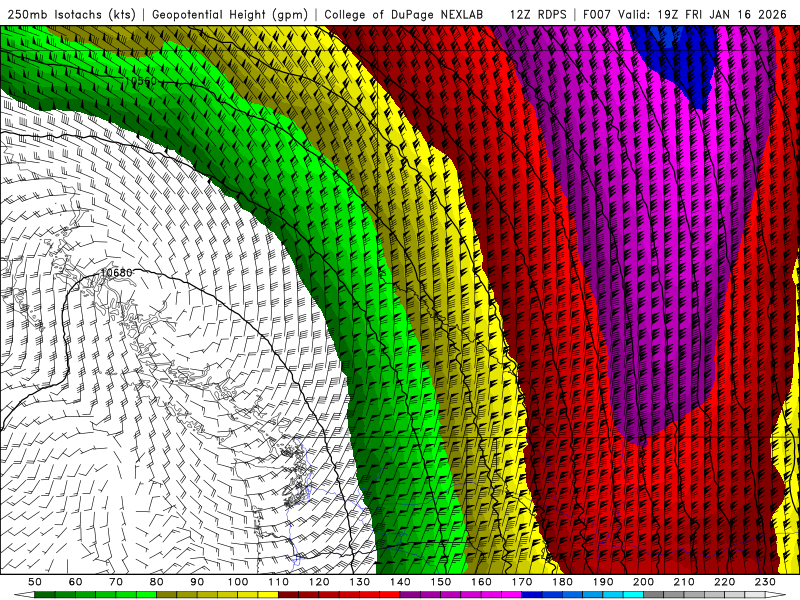Click the "250mb Isotachs (kts)" title text
800x600 pixels.
coord(72,14)
